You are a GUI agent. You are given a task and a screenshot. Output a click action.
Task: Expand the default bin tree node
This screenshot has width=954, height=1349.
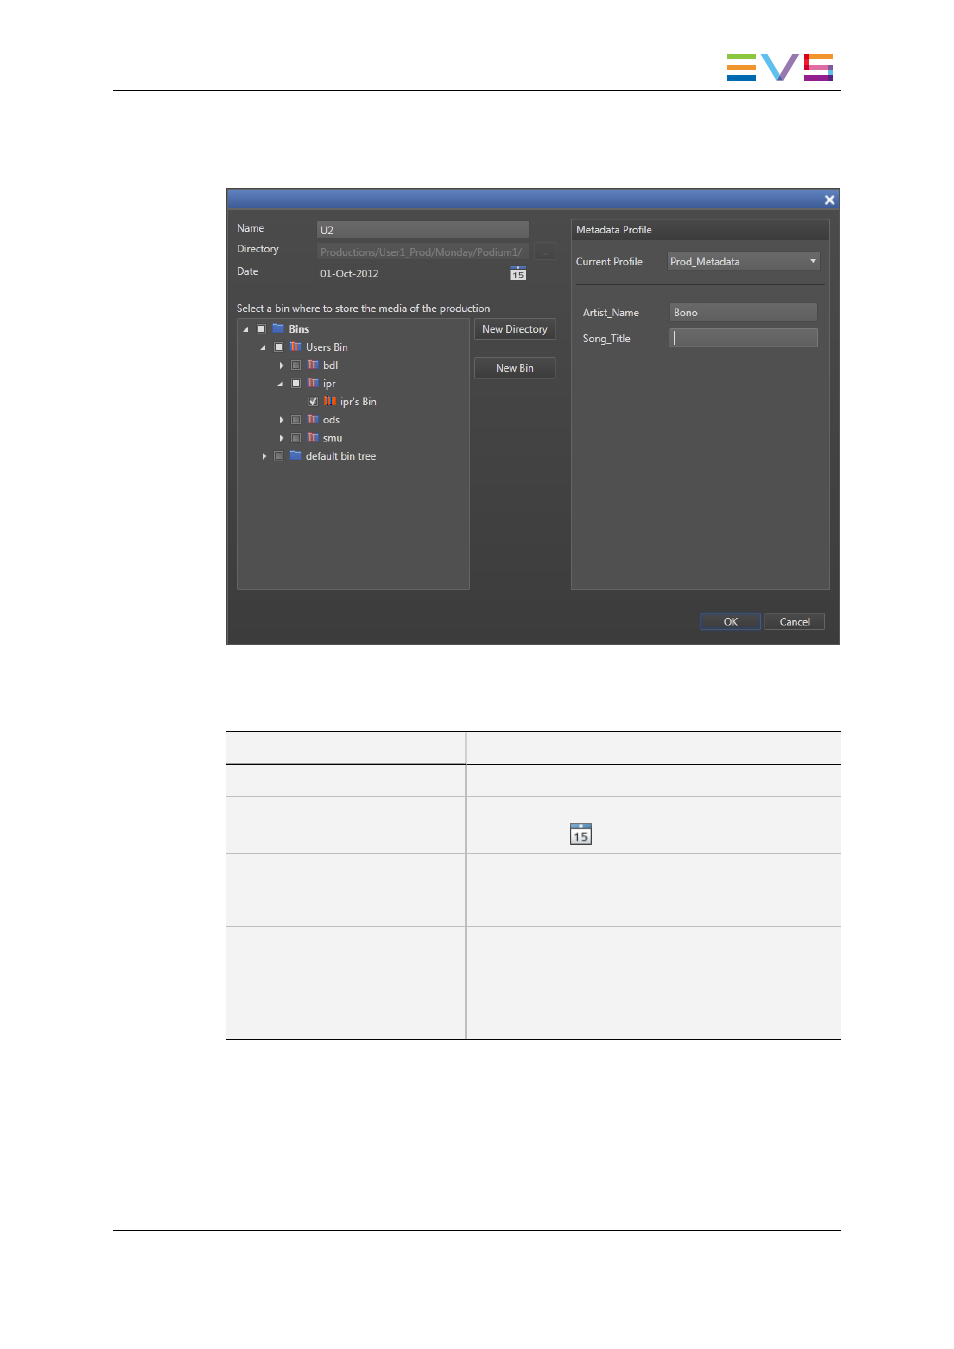[264, 456]
